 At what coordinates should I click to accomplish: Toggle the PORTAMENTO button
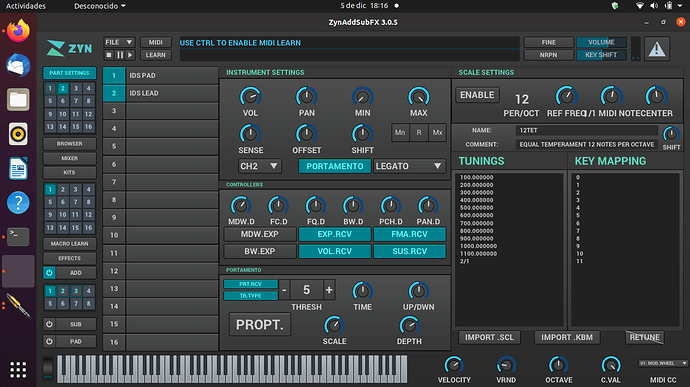(334, 166)
